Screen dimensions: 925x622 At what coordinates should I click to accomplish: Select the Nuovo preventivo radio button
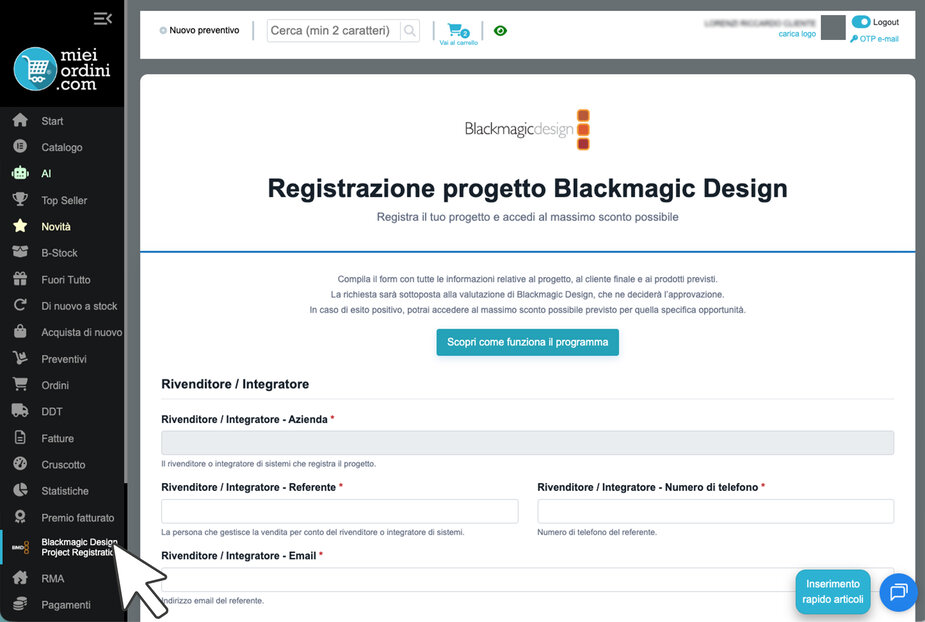(163, 30)
